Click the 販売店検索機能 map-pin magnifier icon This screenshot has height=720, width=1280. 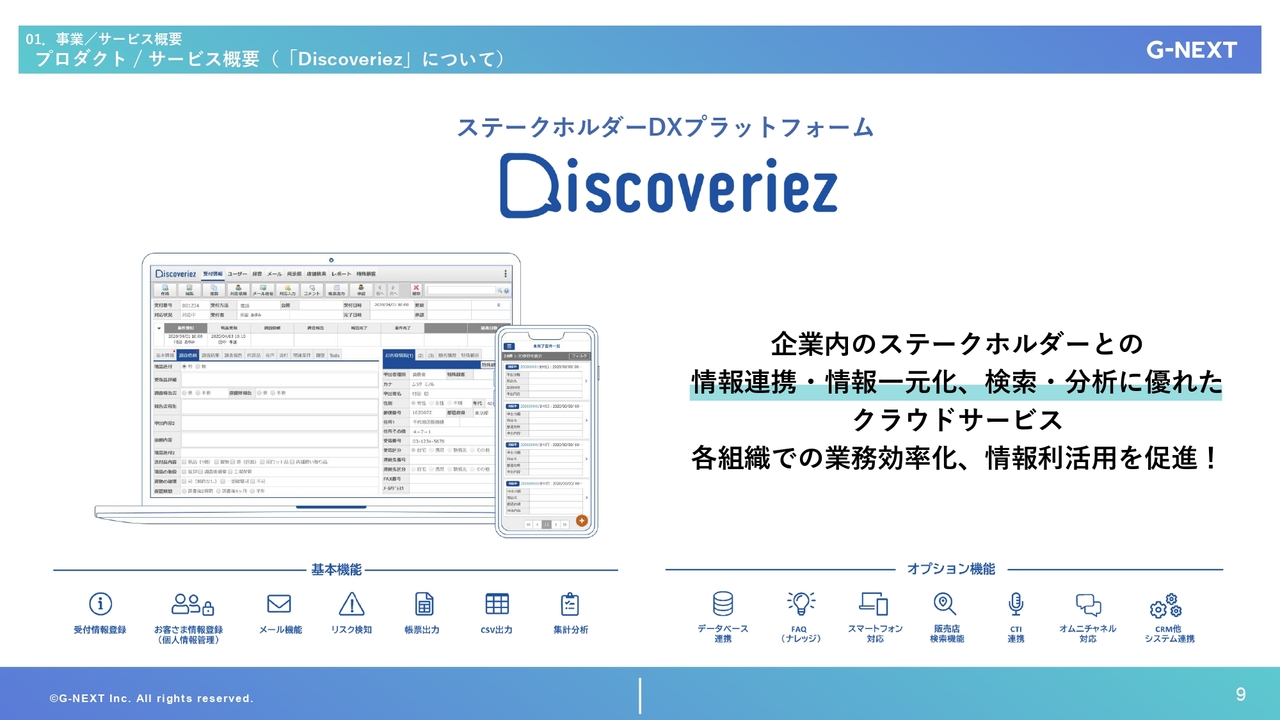point(945,604)
